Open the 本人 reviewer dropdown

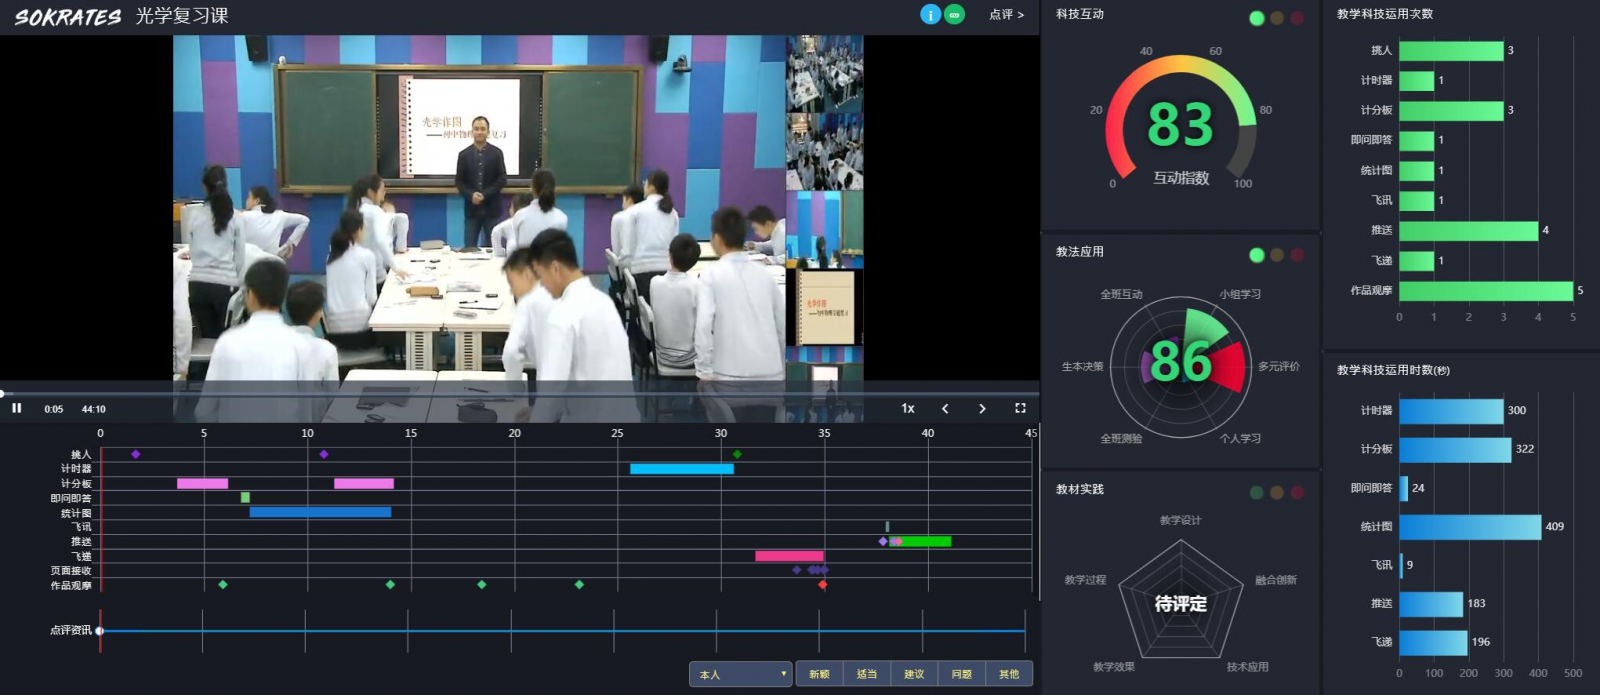[740, 674]
